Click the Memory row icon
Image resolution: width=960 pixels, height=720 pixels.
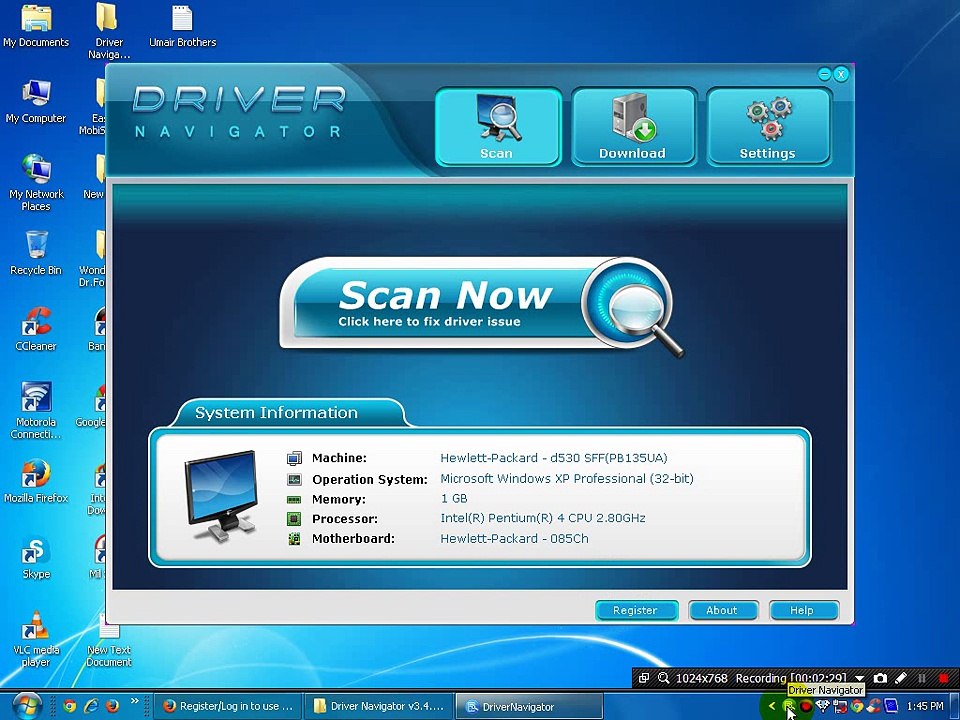click(x=294, y=500)
